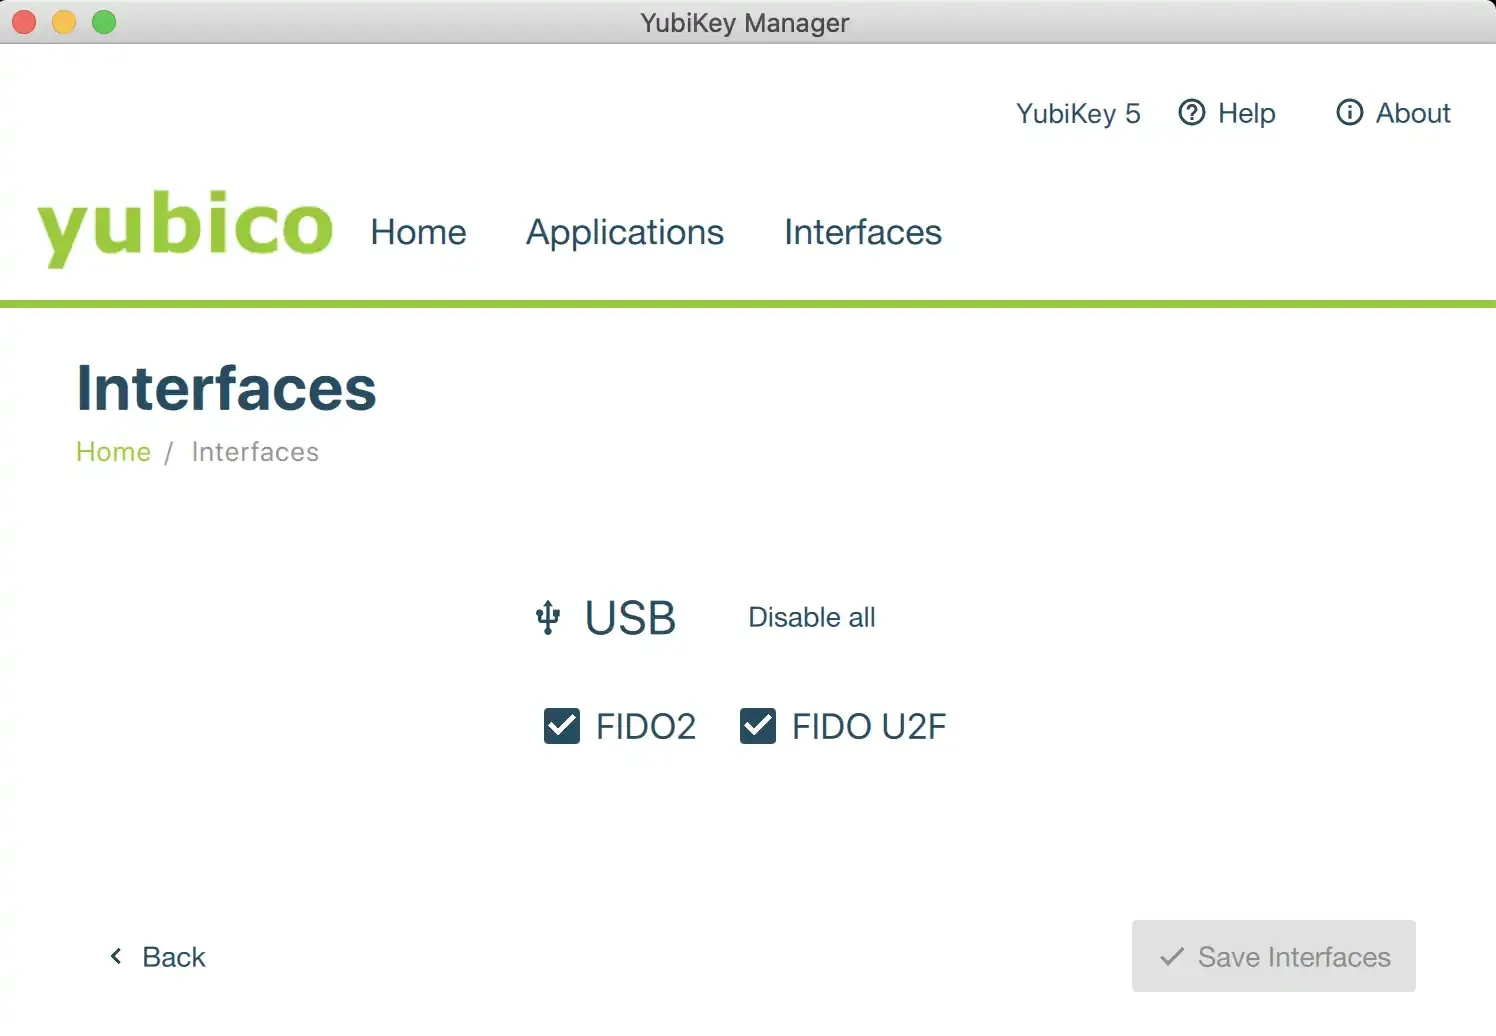This screenshot has width=1496, height=1036.
Task: Click the Back chevron arrow icon
Action: point(116,957)
